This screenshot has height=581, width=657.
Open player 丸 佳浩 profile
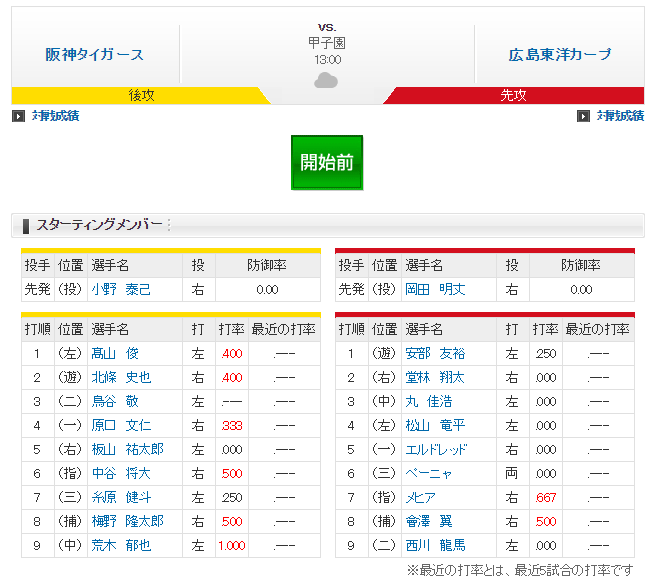(429, 401)
